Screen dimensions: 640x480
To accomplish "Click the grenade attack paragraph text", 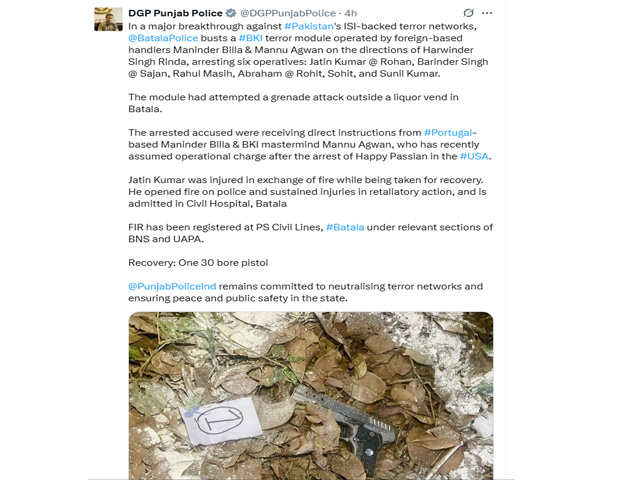I will point(293,103).
